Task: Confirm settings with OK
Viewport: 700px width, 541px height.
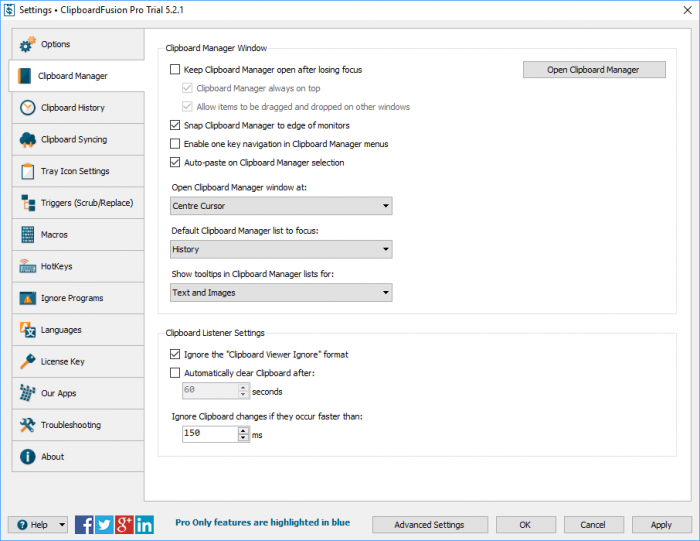Action: (525, 525)
